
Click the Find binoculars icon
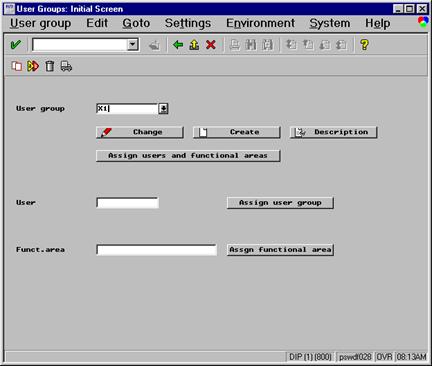point(251,45)
